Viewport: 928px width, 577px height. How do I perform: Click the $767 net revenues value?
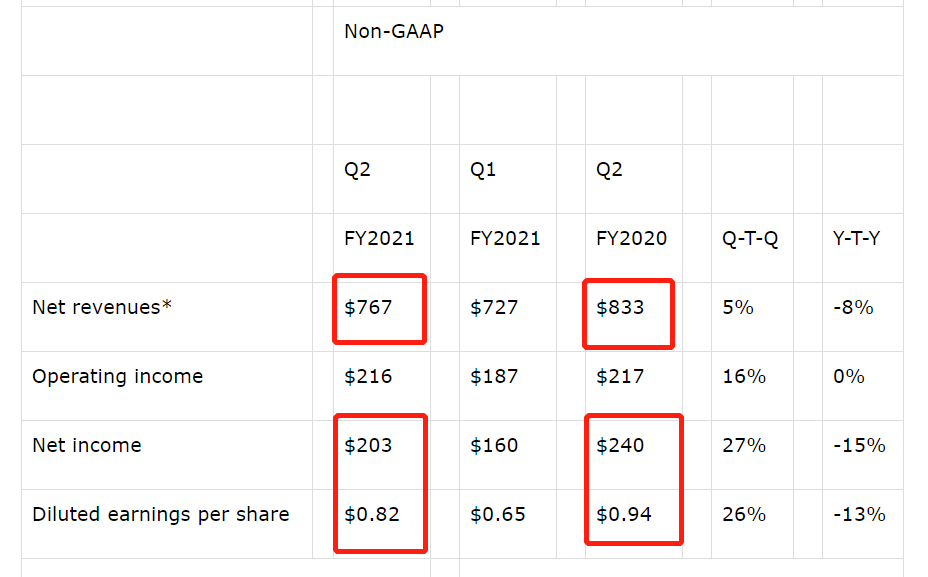(368, 308)
